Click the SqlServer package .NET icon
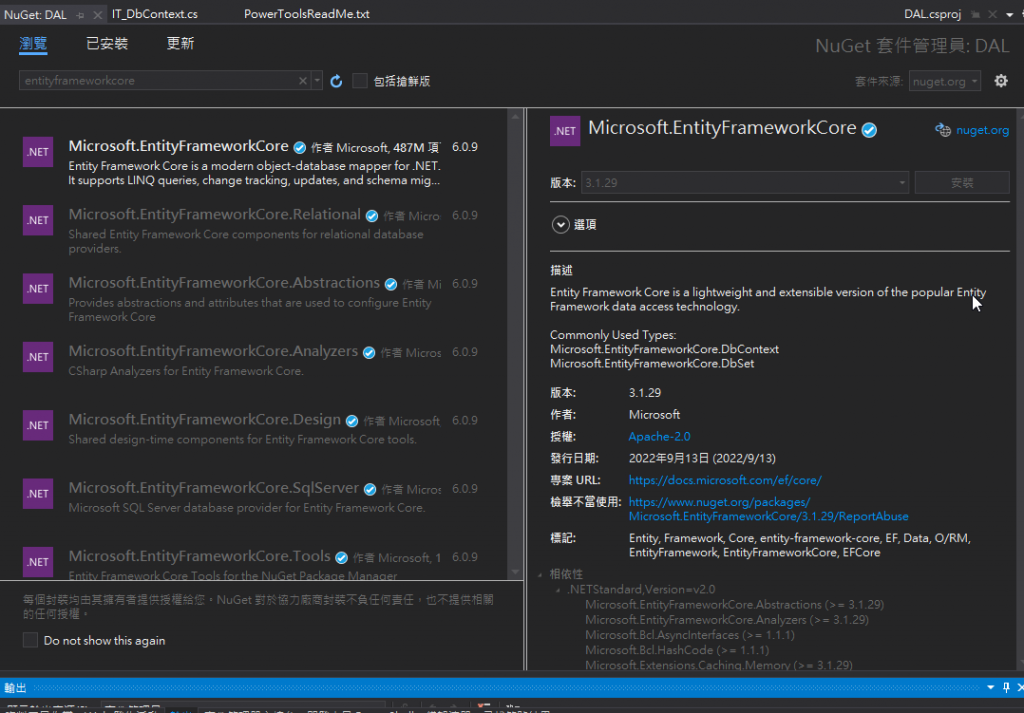Viewport: 1024px width, 713px height. point(38,494)
